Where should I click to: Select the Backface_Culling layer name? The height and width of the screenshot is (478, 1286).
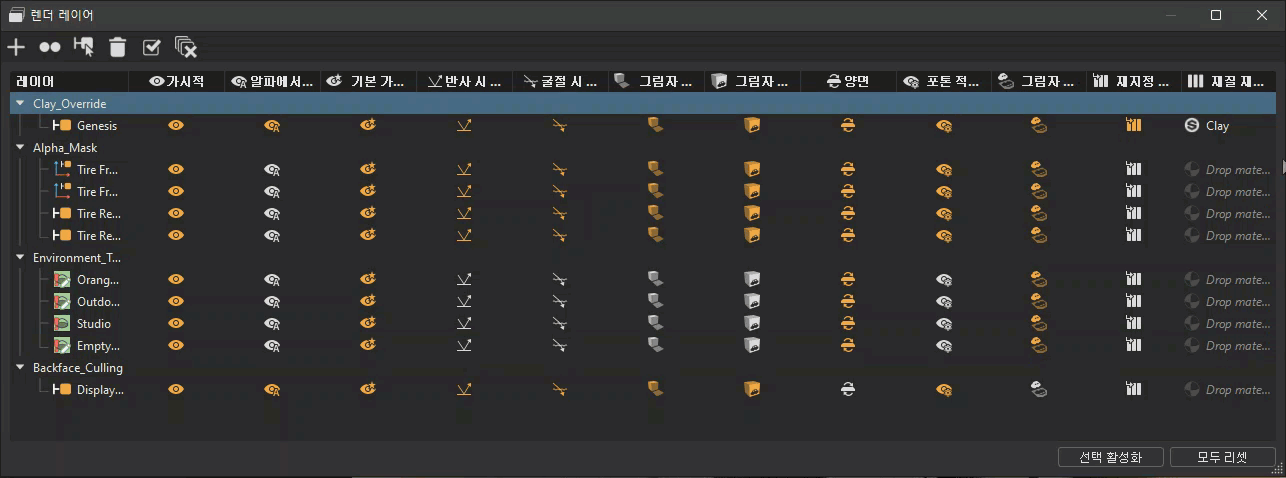tap(78, 368)
